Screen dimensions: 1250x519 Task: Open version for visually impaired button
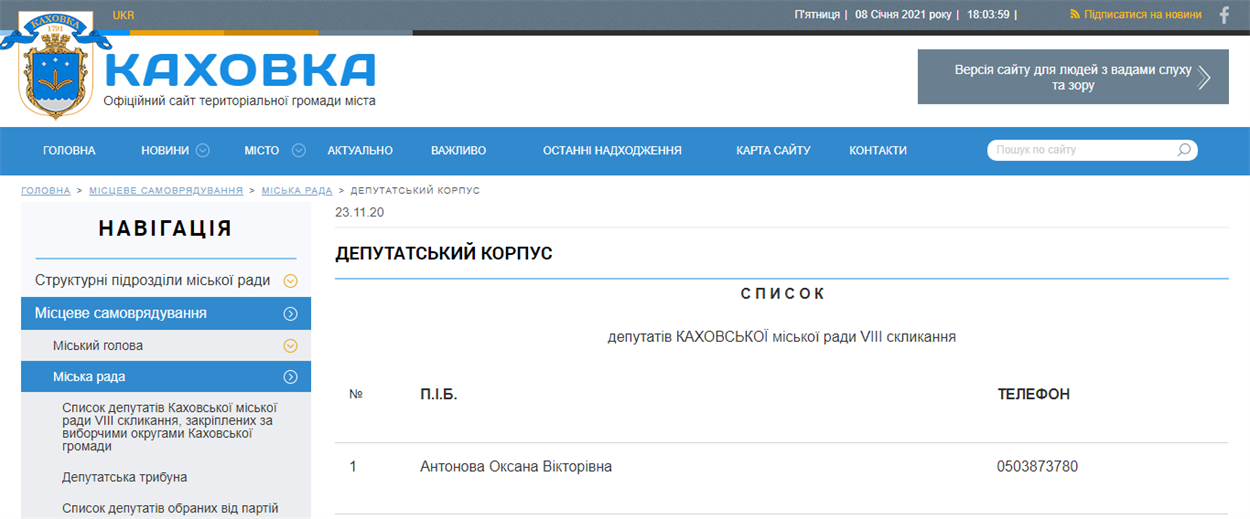(x=1073, y=77)
